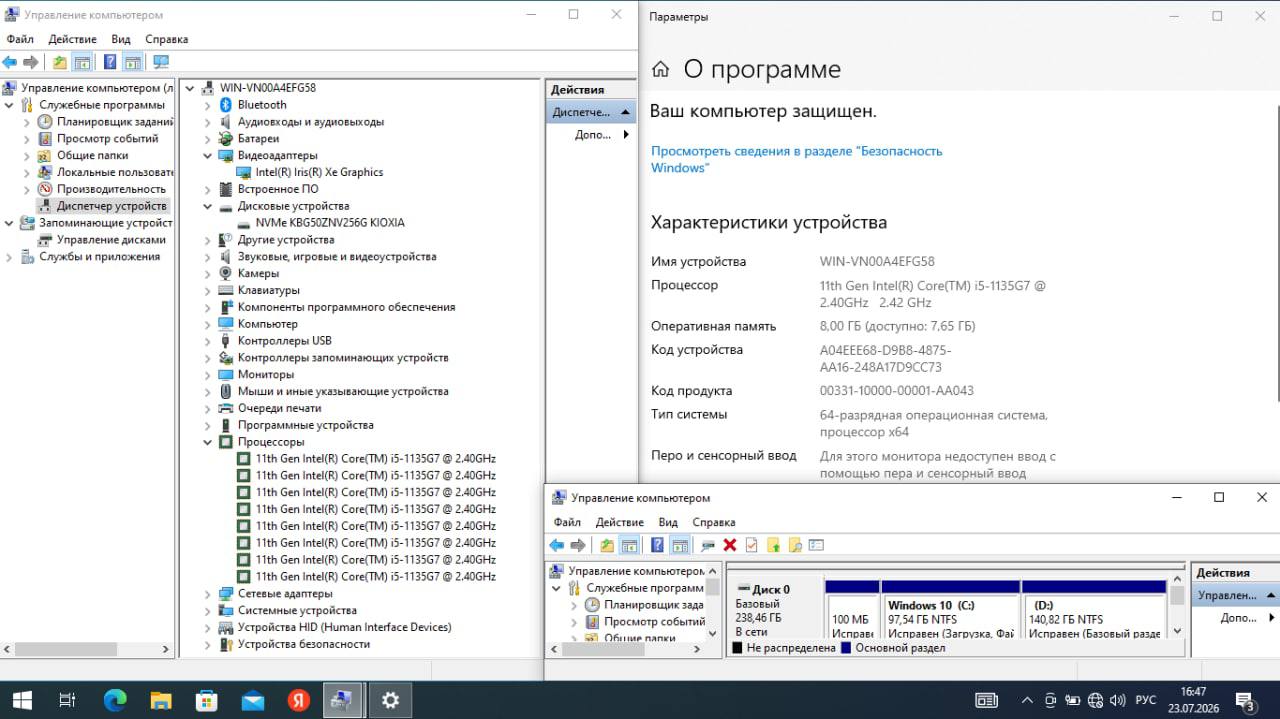Click Show/Hide action pane icon in top window

coord(131,62)
